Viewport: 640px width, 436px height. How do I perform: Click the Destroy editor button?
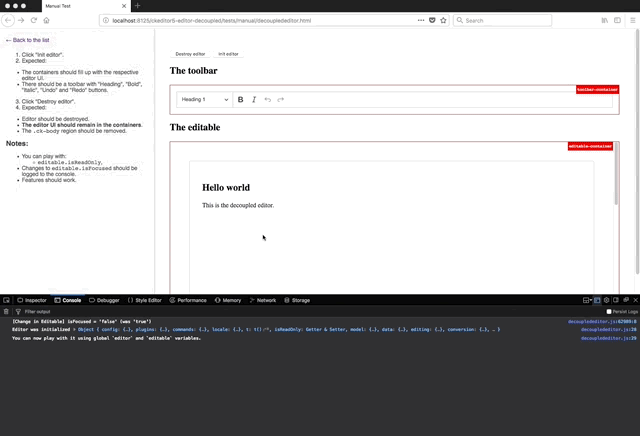[x=190, y=54]
